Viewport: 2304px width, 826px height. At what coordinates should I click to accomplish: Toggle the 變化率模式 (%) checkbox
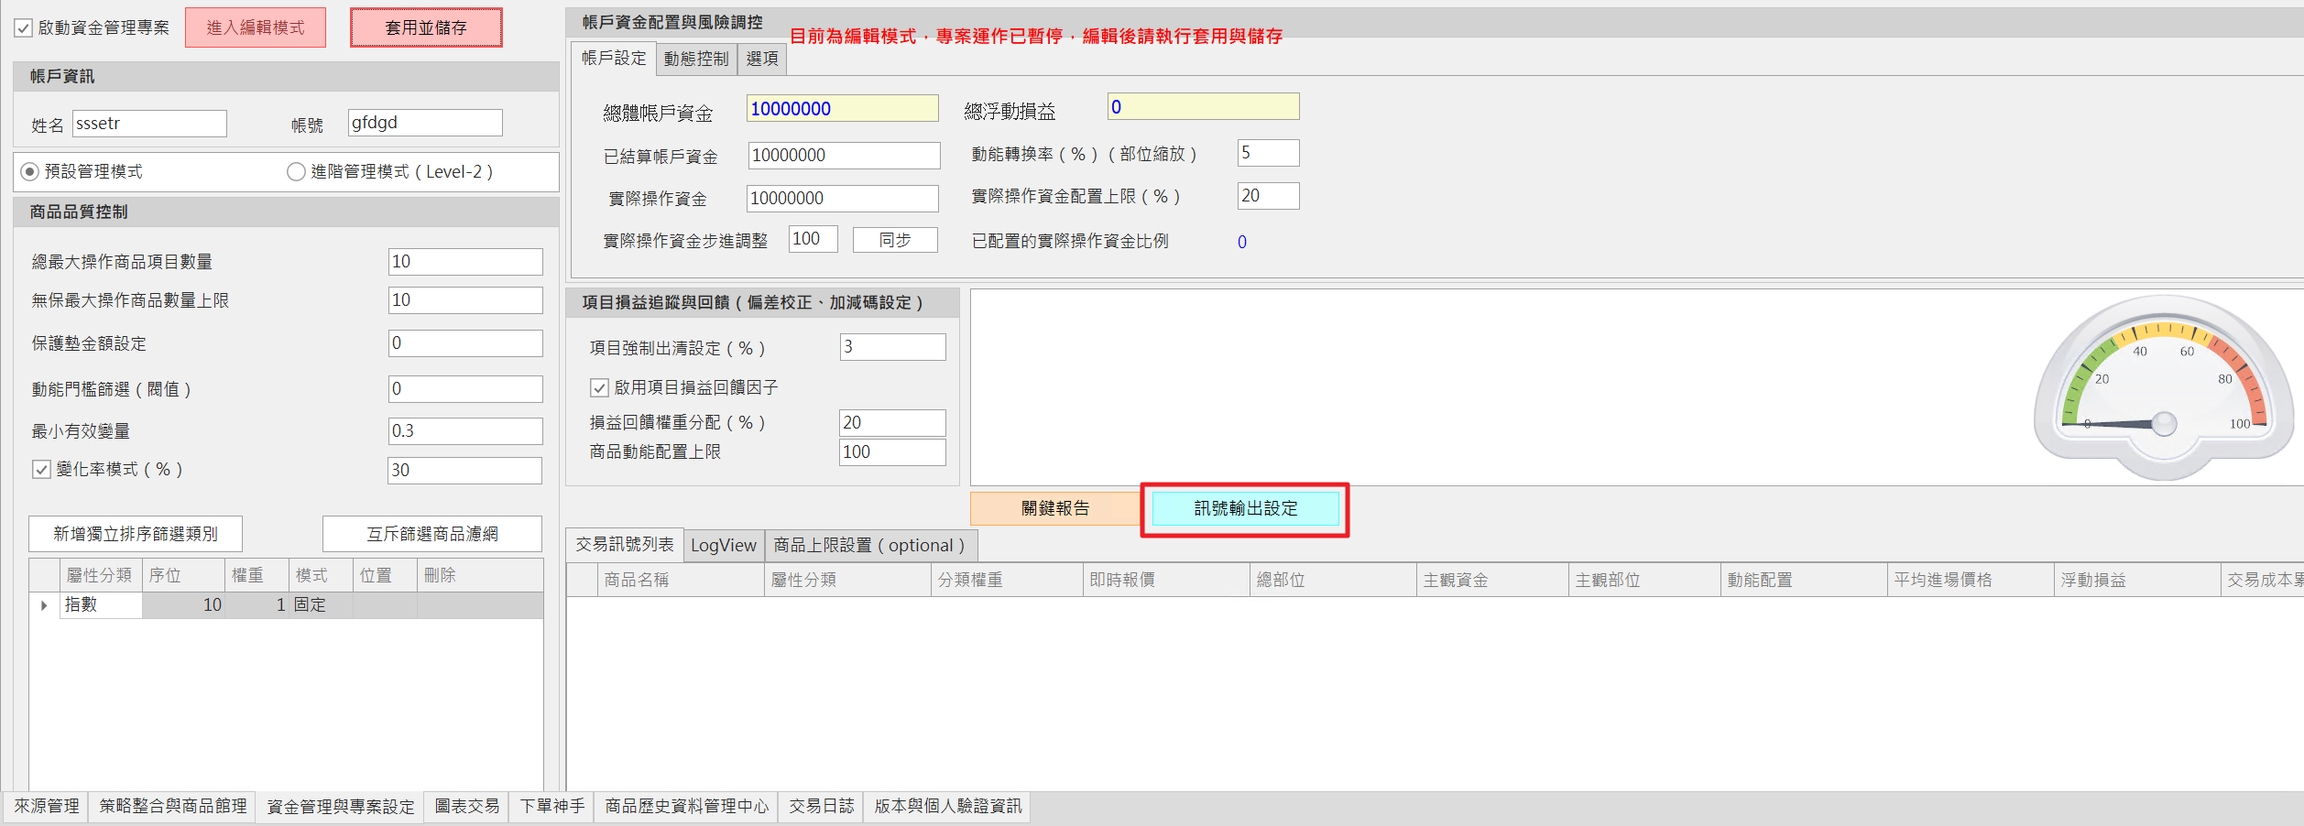pos(42,469)
